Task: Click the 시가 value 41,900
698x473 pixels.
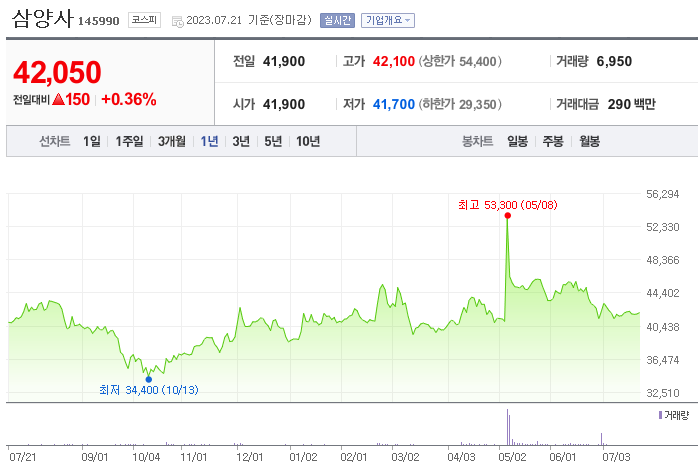Action: (x=284, y=105)
